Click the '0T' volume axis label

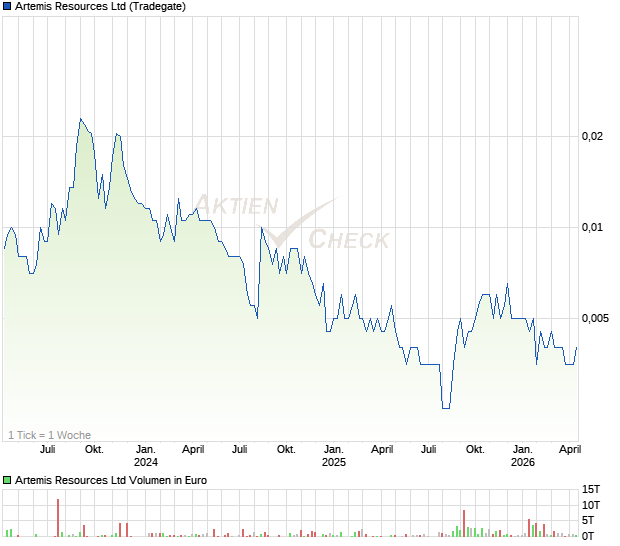(588, 536)
